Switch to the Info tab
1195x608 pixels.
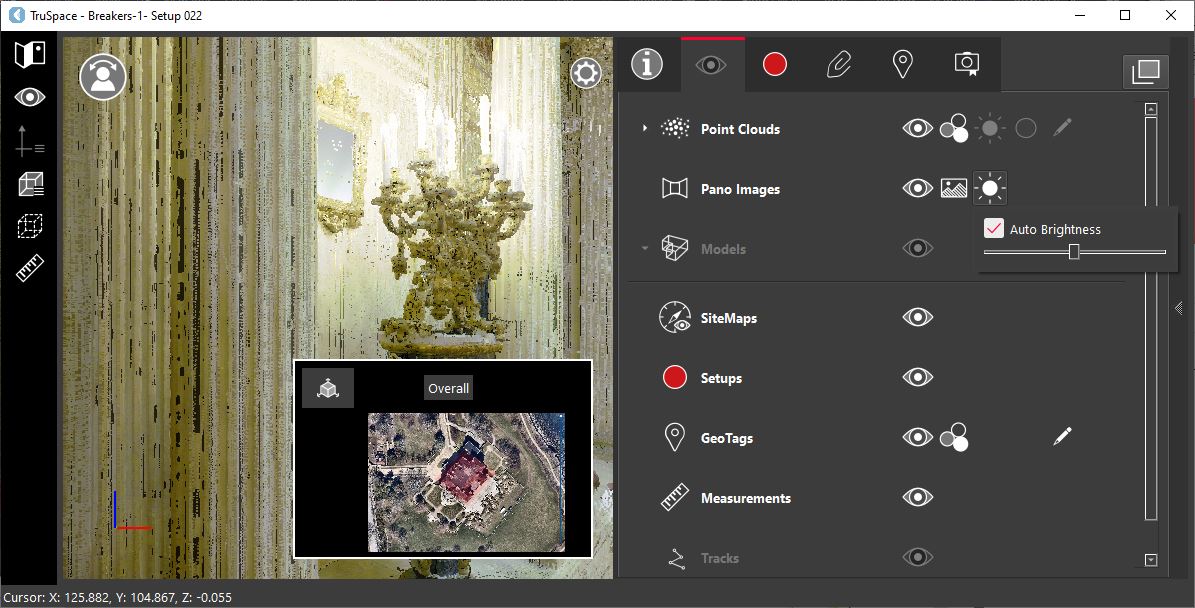(x=647, y=65)
